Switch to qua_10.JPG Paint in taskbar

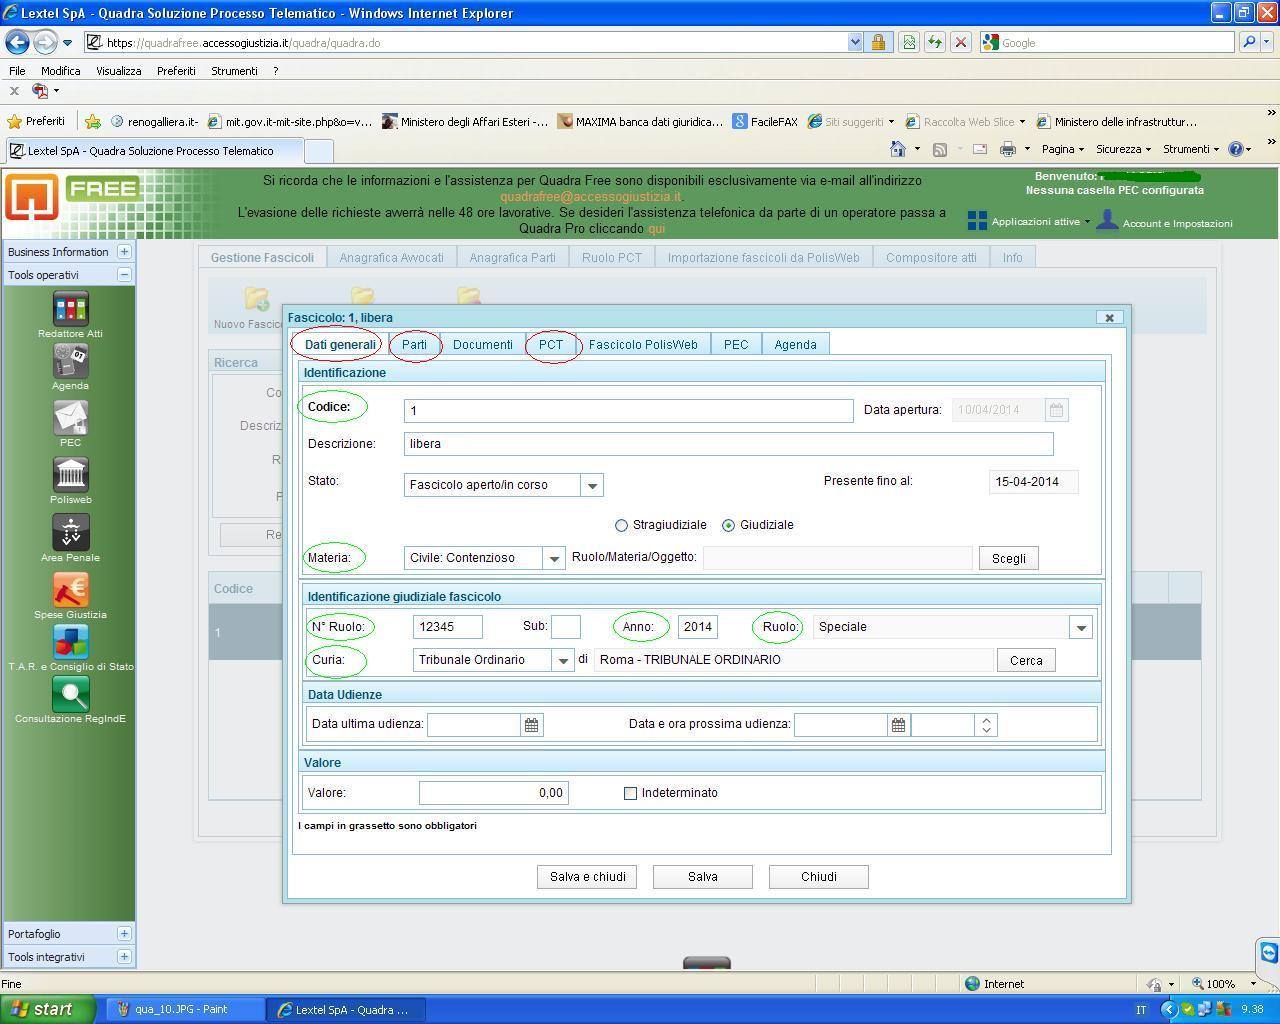click(x=185, y=1009)
